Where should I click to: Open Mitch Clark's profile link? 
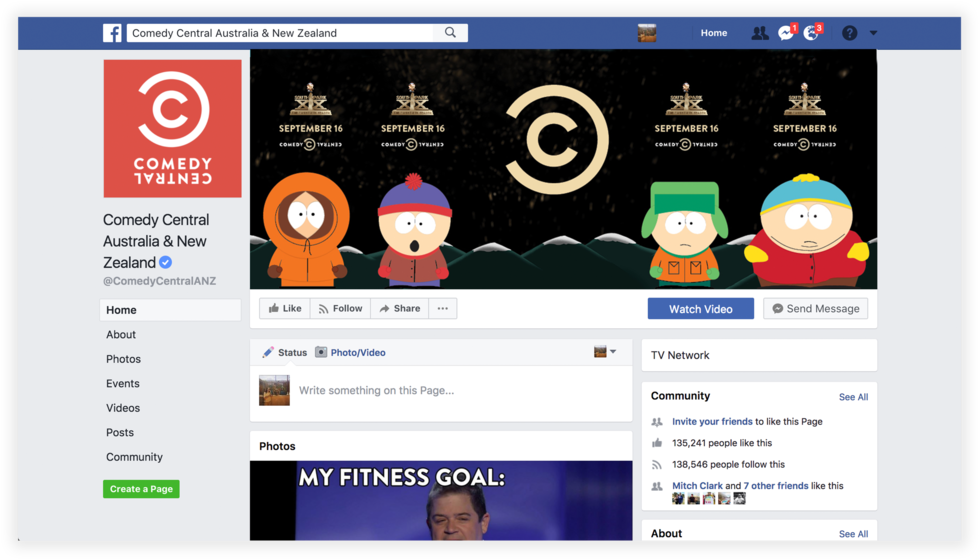[x=697, y=485]
